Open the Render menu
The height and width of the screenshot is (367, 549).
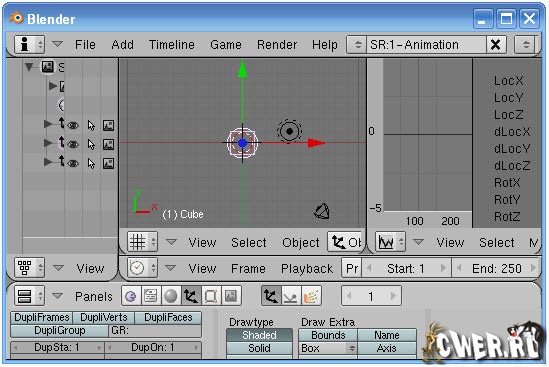click(277, 45)
